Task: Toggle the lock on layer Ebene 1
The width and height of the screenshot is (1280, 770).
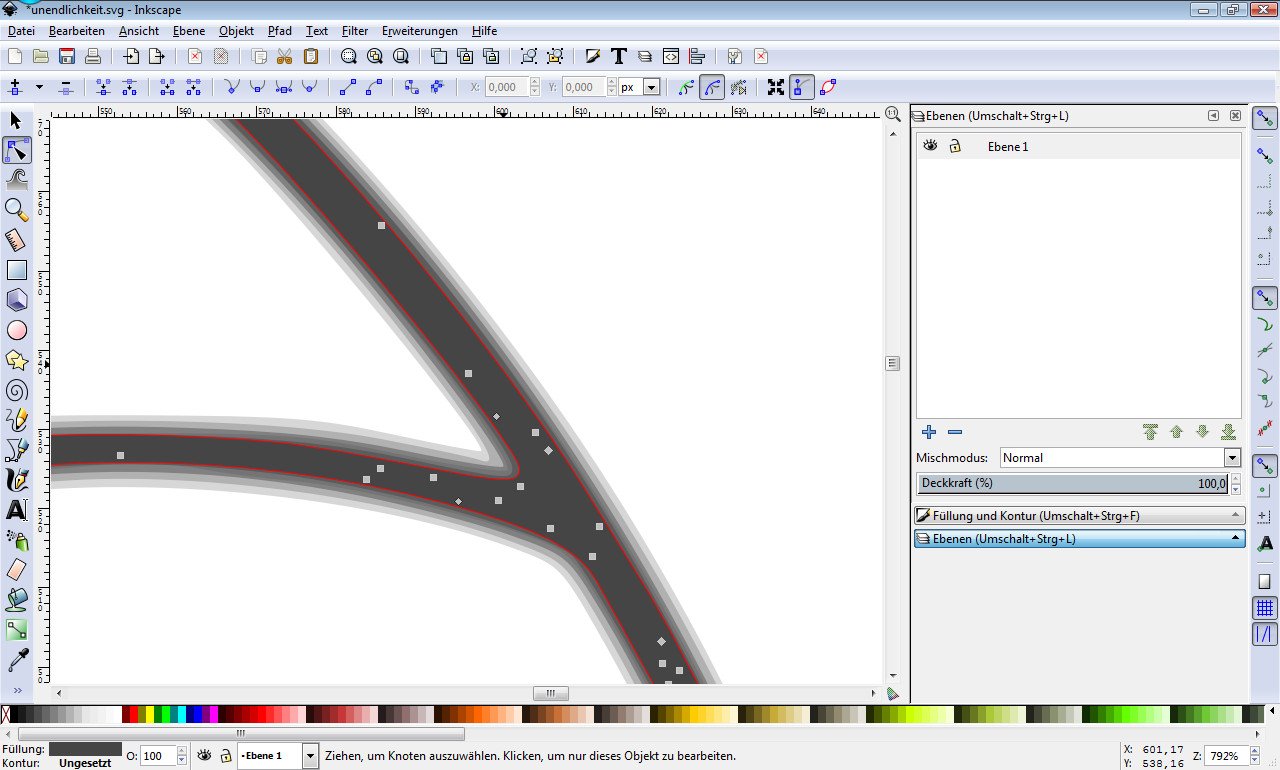Action: point(955,146)
